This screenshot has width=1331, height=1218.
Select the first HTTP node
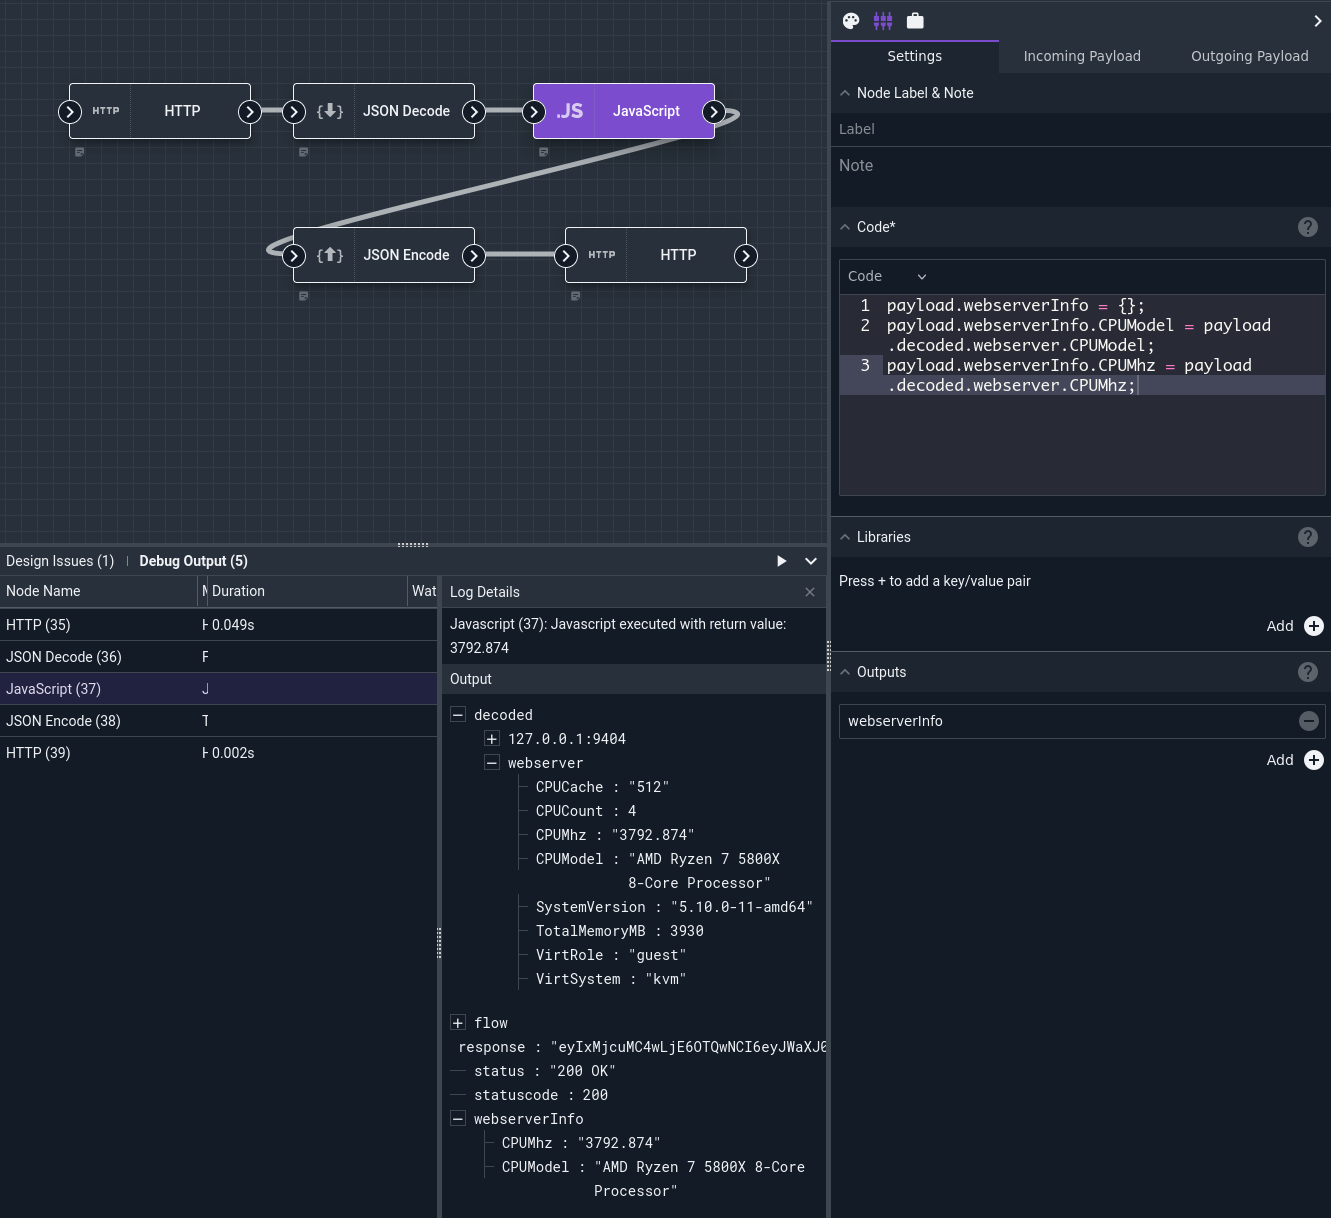pyautogui.click(x=181, y=111)
